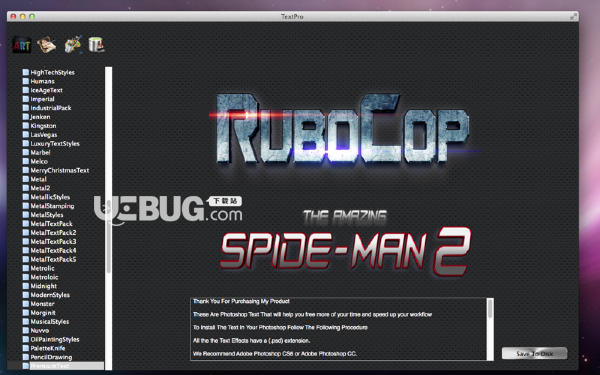Click the Save To Disk button
The image size is (600, 375).
coord(534,354)
